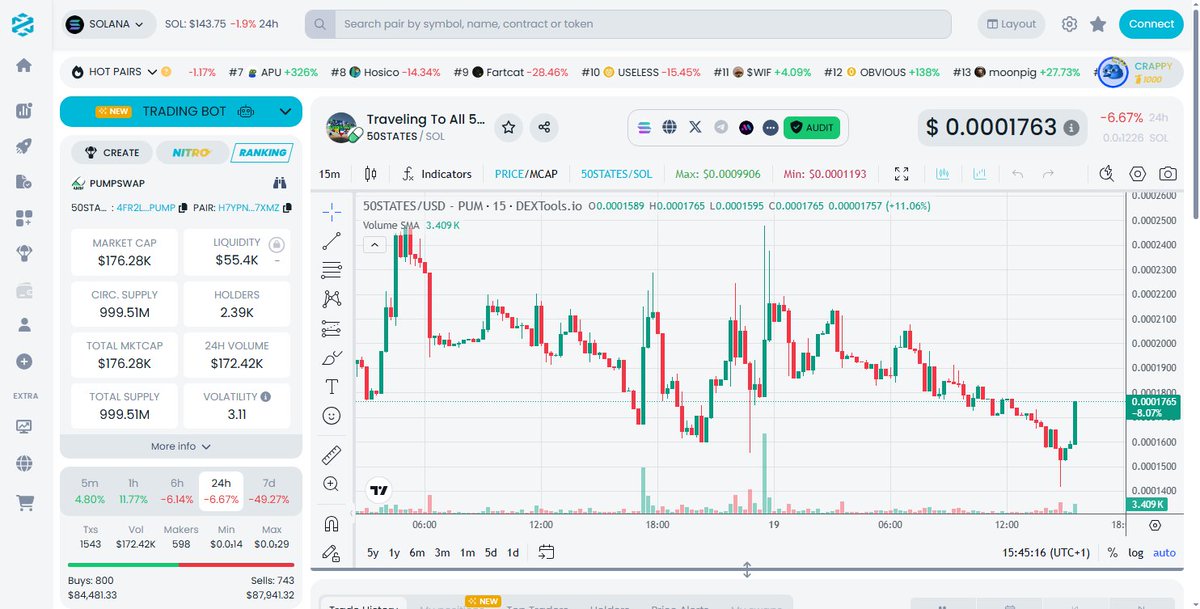
Task: Open the binoculars icon beside PUMPSWAP
Action: (x=280, y=183)
